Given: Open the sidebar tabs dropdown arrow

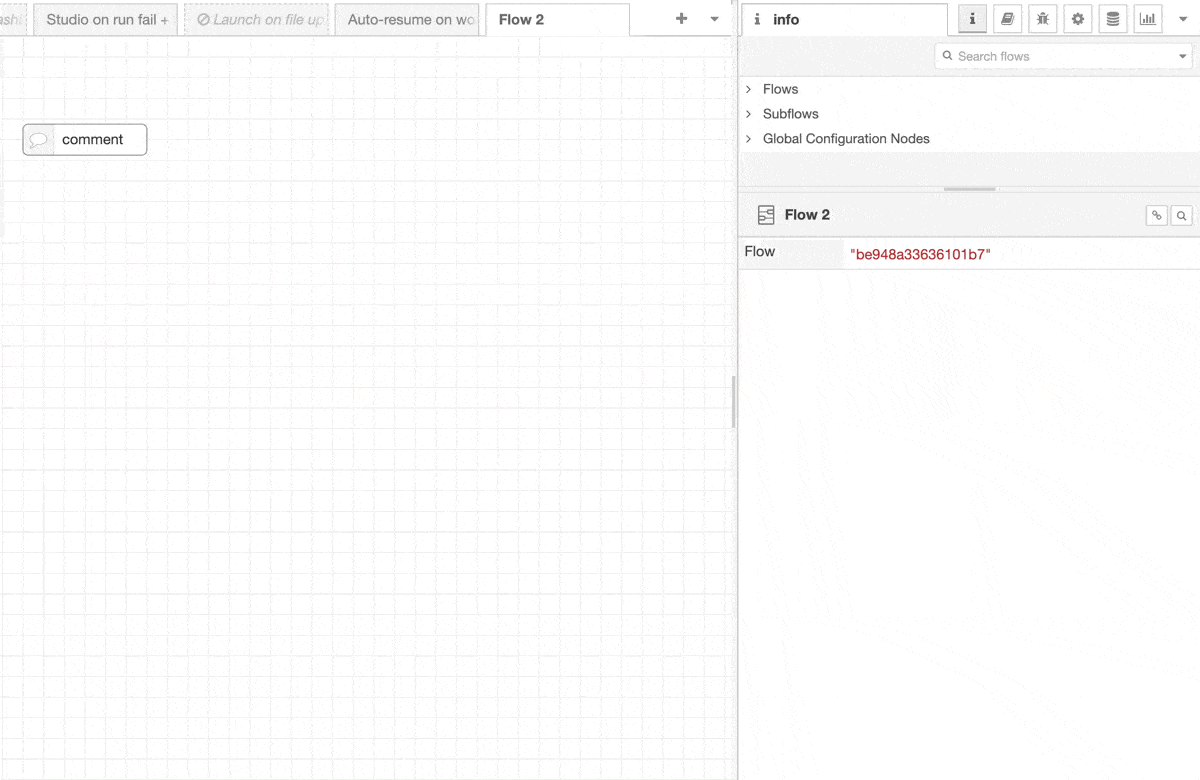Looking at the screenshot, I should [x=1182, y=19].
